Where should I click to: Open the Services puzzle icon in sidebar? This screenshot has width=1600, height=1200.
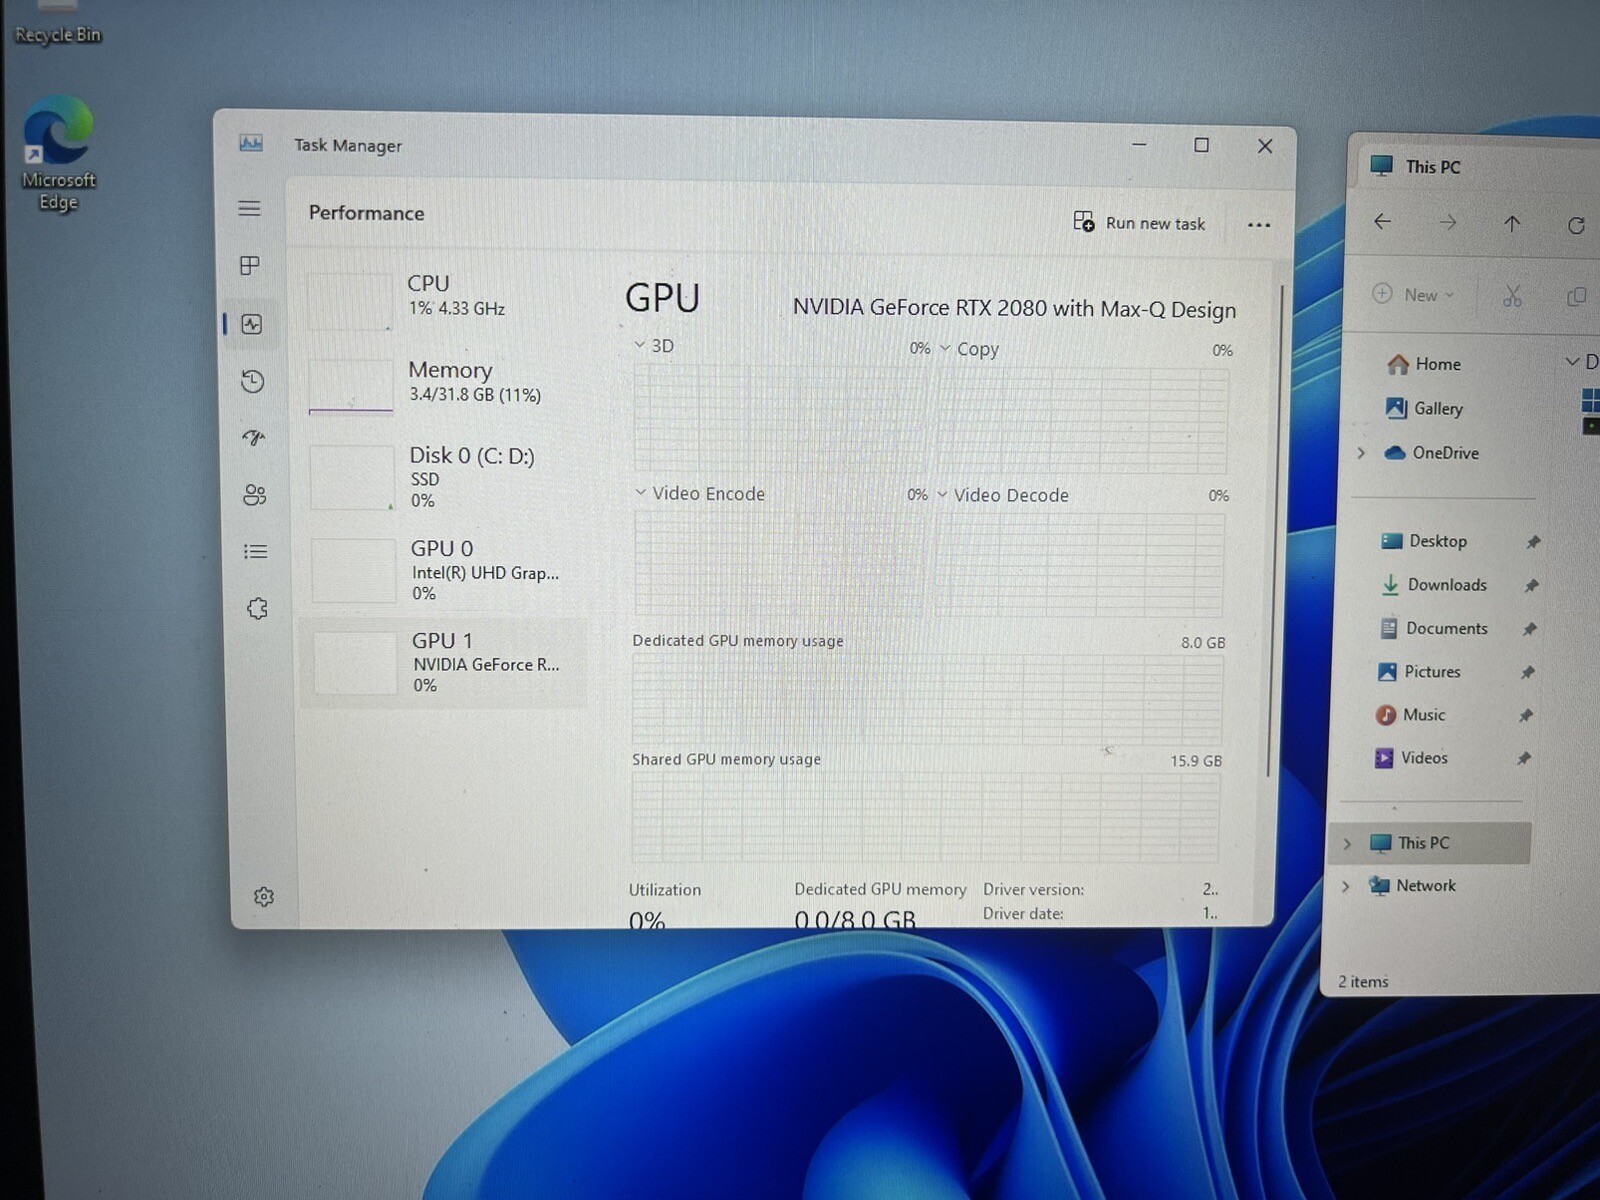pyautogui.click(x=257, y=608)
